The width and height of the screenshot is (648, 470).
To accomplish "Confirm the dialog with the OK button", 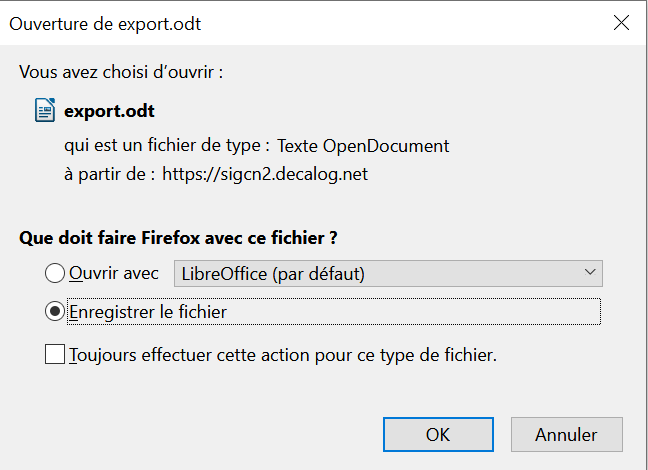I will point(438,434).
